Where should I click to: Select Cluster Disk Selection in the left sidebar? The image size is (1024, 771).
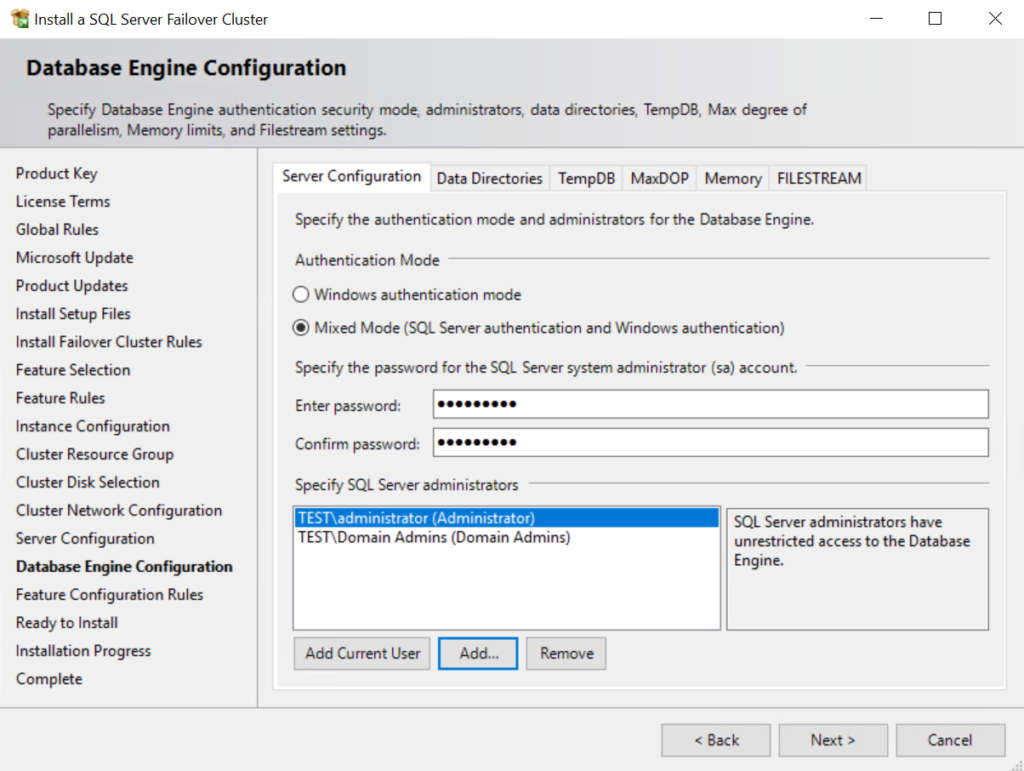tap(87, 482)
